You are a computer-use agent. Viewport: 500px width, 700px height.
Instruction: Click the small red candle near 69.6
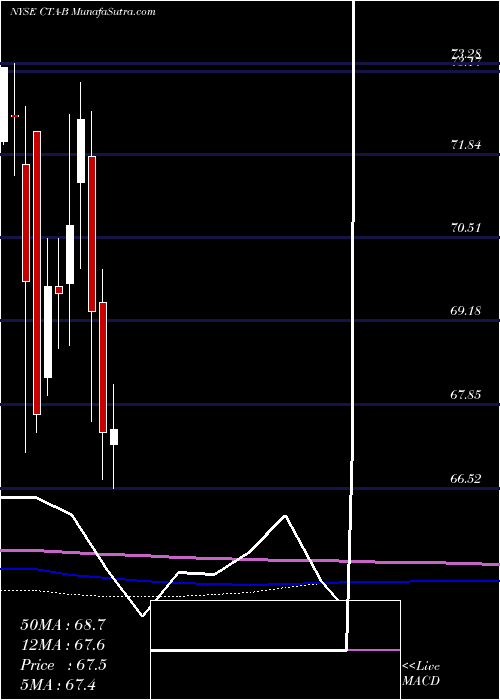pyautogui.click(x=59, y=290)
